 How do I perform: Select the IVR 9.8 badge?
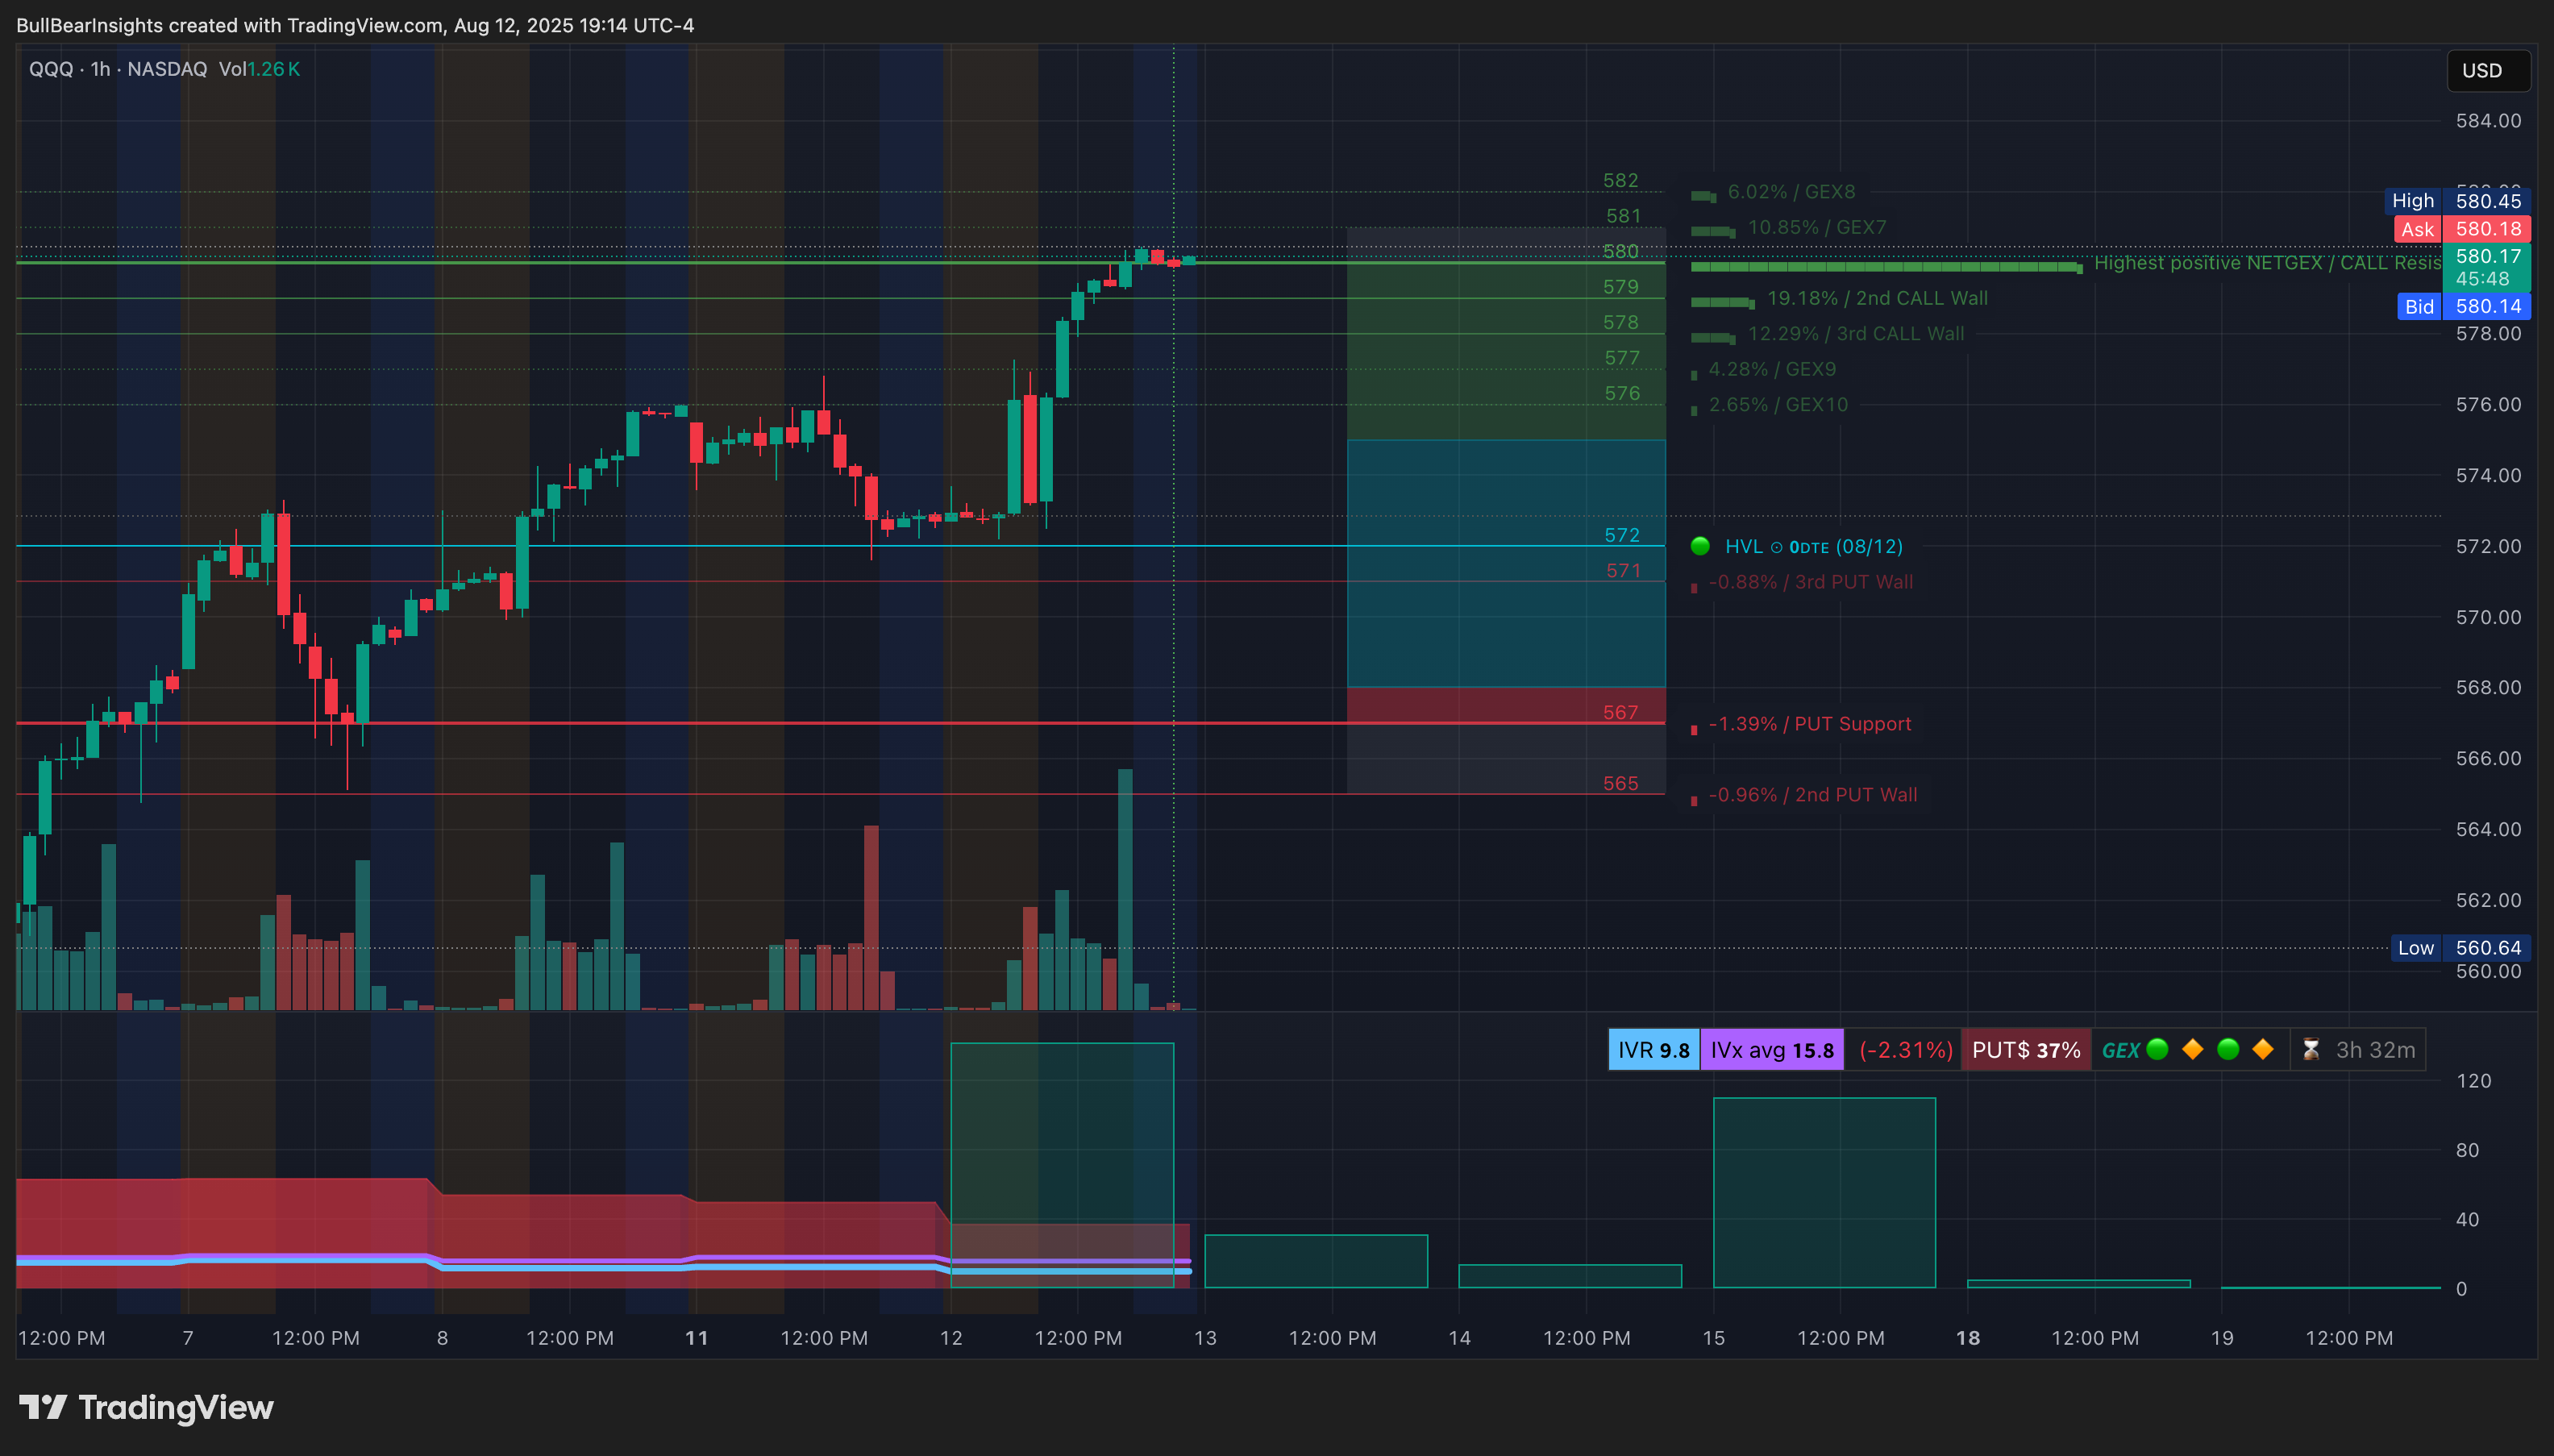point(1654,1050)
